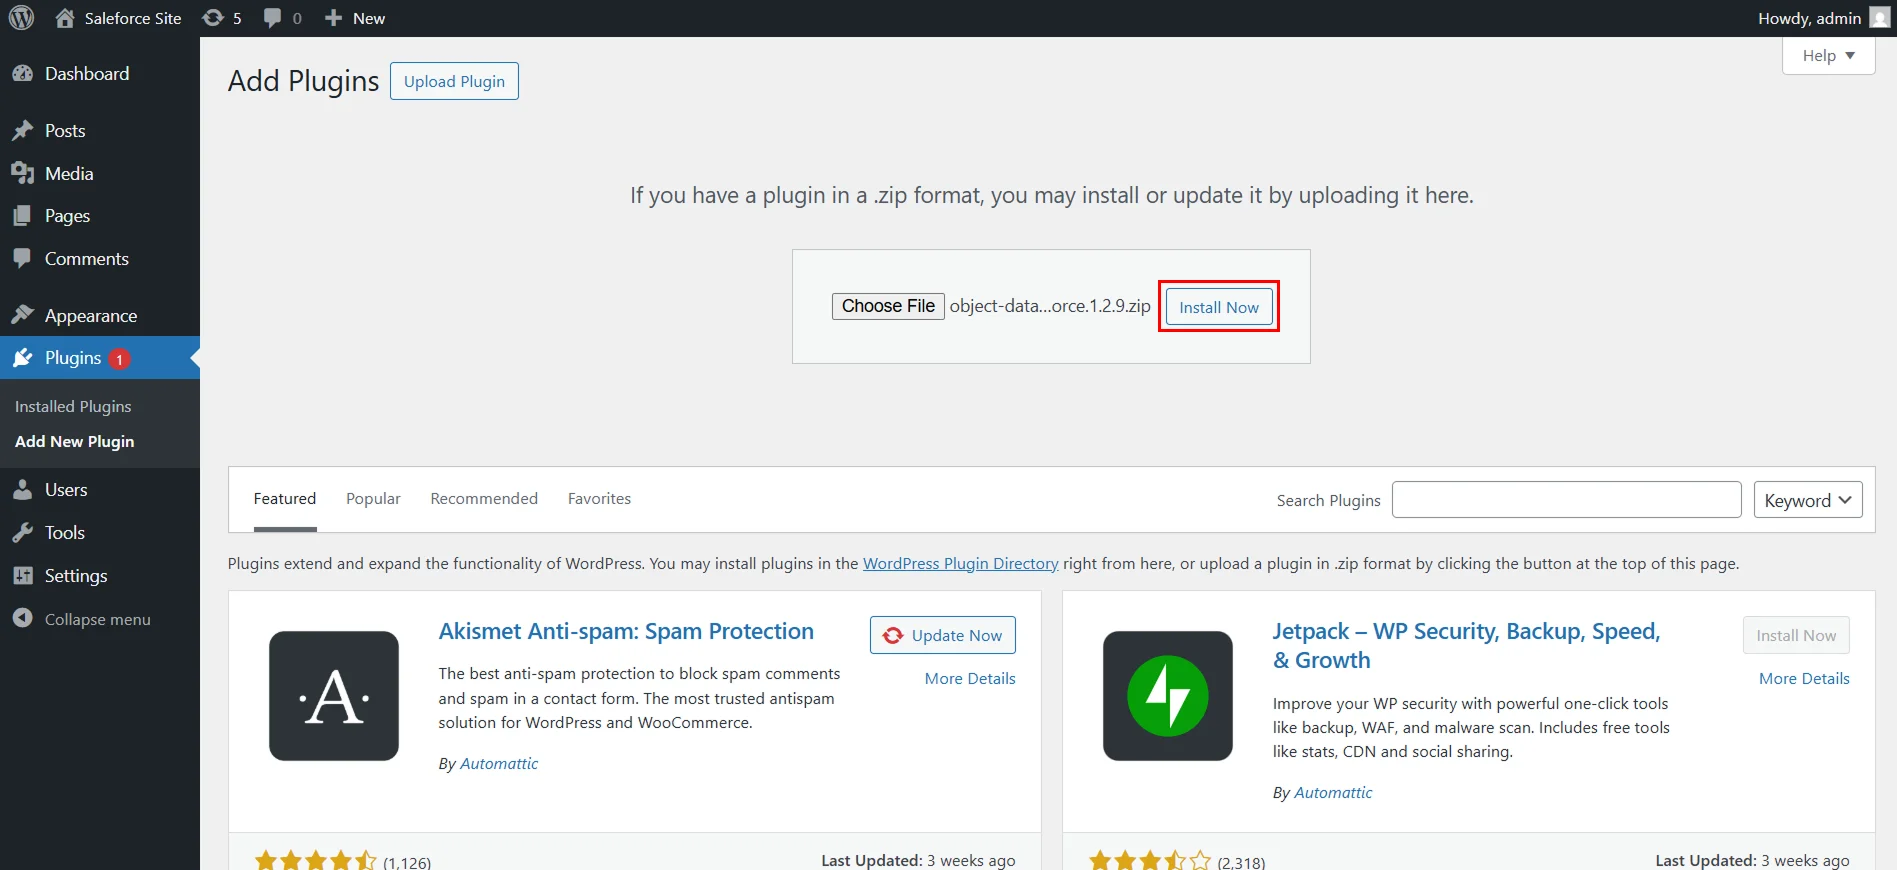Screen dimensions: 1897x870
Task: Click the Appearance menu label
Action: click(91, 316)
